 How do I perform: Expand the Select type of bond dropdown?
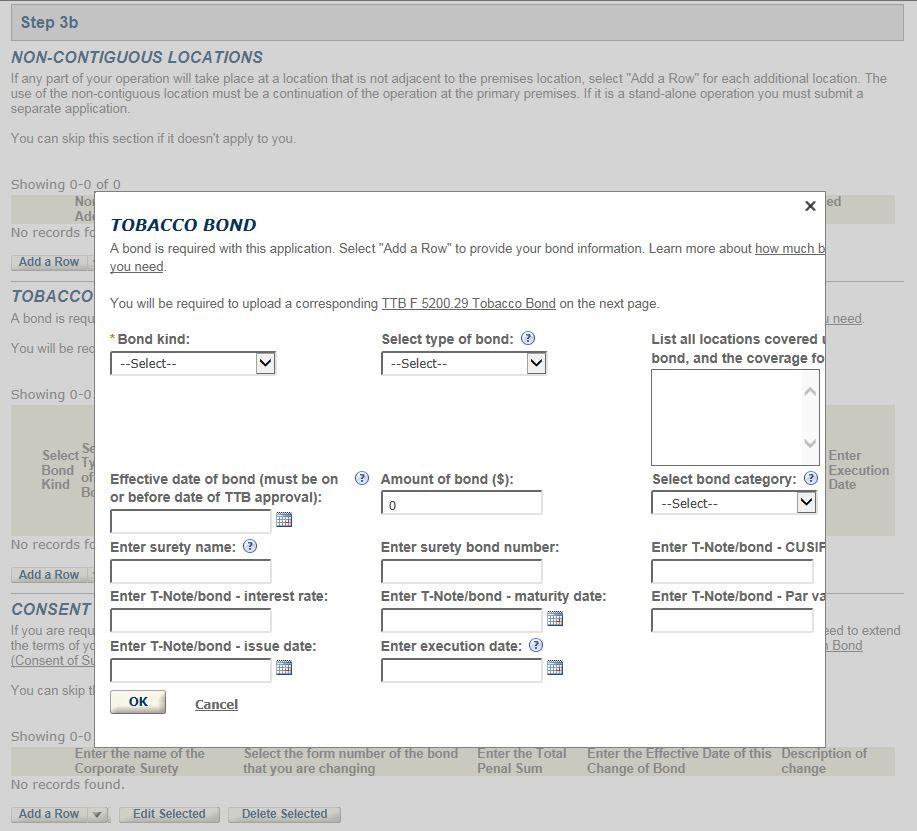tap(464, 364)
